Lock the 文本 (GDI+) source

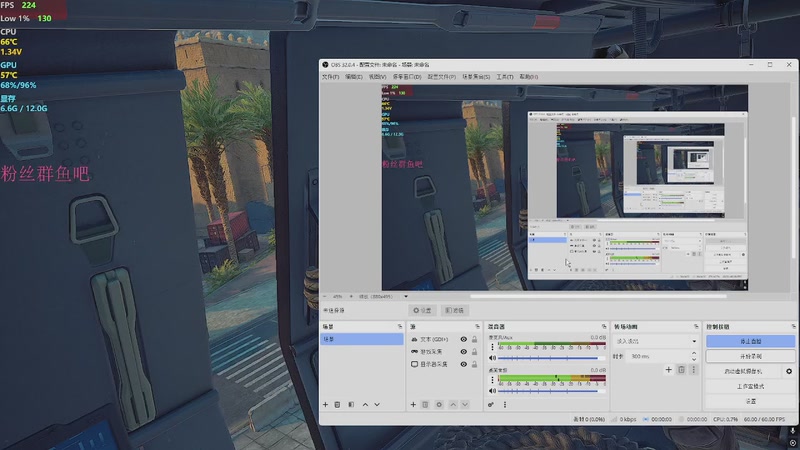point(474,339)
